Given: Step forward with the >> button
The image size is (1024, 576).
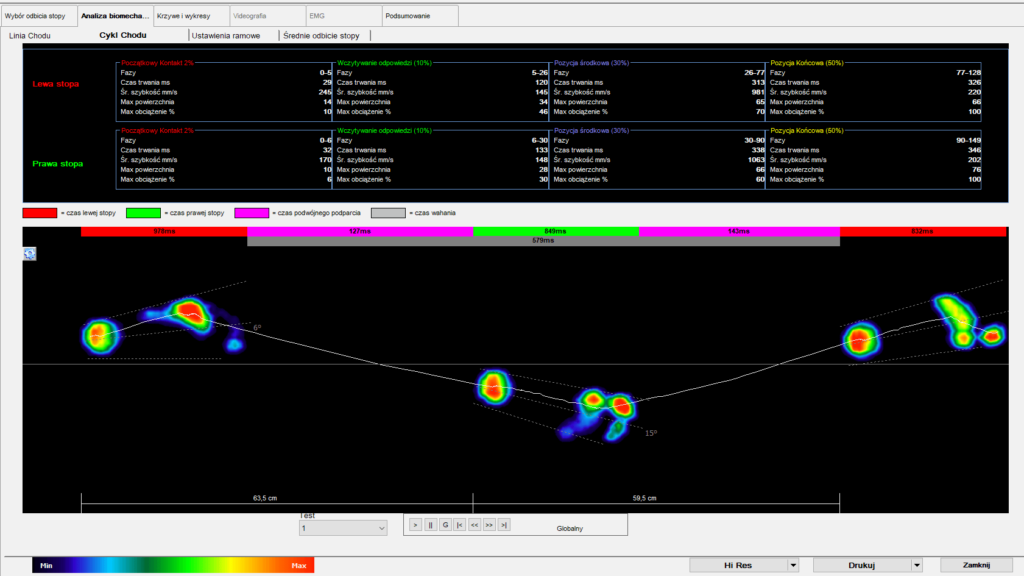Looking at the screenshot, I should point(489,524).
